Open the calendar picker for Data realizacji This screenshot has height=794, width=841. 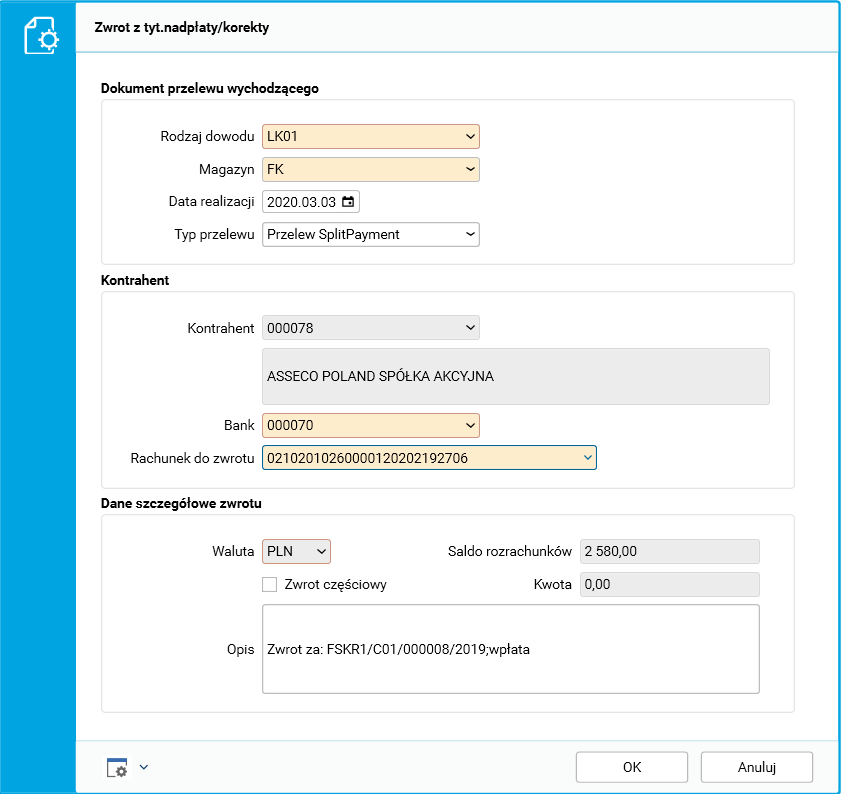click(347, 202)
